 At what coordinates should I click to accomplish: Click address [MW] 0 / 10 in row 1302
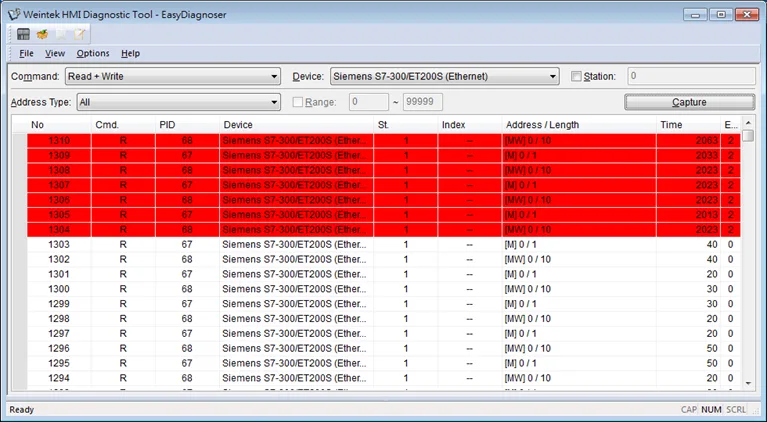click(528, 259)
